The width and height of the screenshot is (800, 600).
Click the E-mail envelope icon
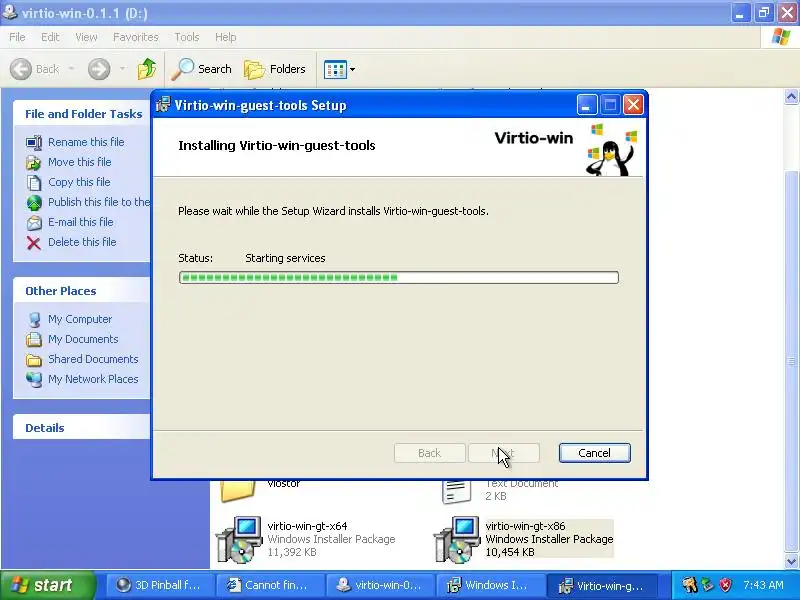[34, 222]
